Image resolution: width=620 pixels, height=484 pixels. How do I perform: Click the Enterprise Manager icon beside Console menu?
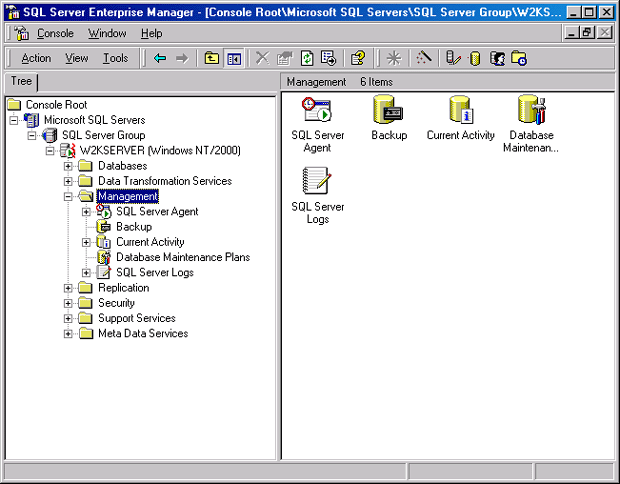pyautogui.click(x=22, y=34)
